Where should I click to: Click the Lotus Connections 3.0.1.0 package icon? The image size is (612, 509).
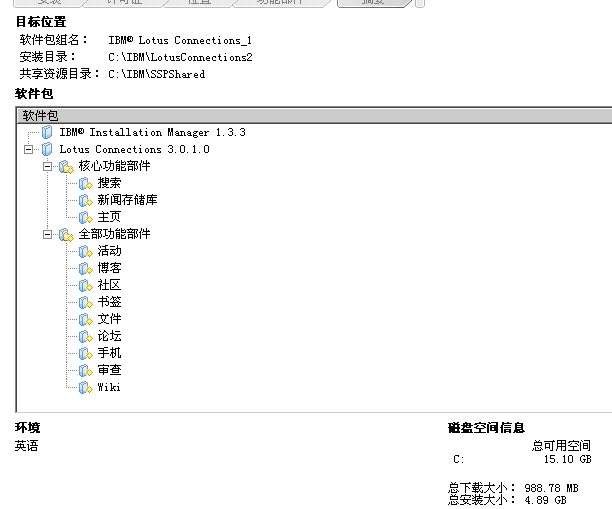pos(47,149)
